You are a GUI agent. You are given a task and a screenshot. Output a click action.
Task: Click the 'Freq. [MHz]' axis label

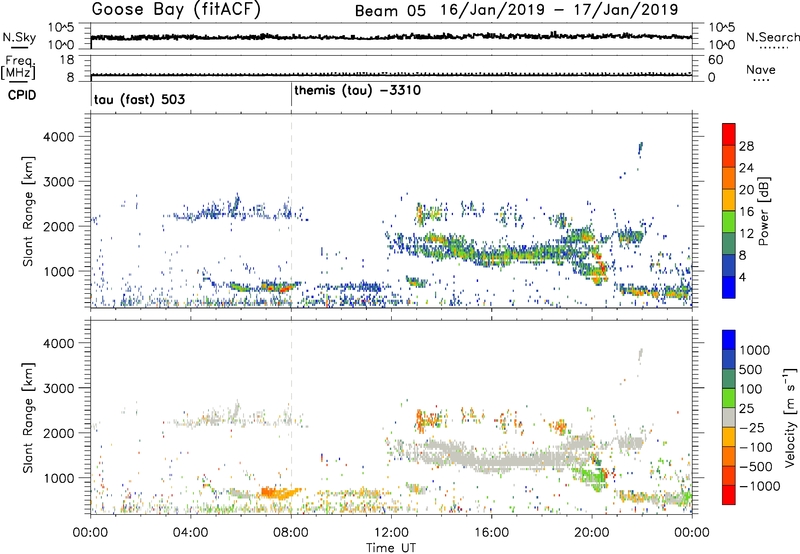(18, 67)
